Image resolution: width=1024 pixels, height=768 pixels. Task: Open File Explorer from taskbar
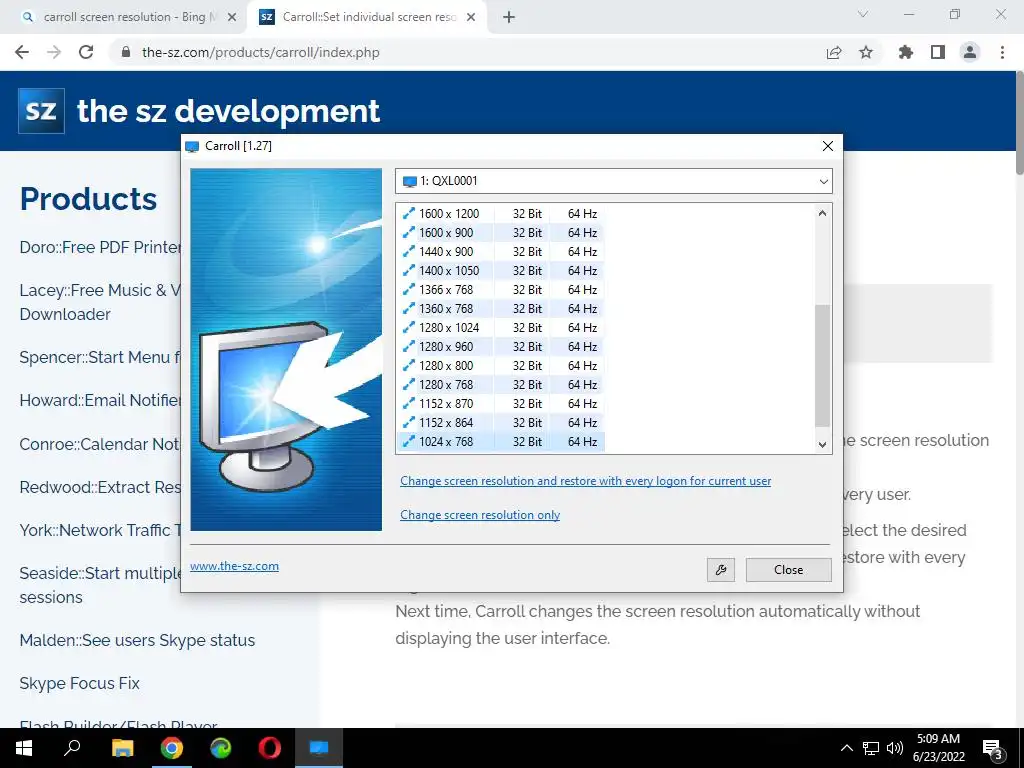click(122, 748)
